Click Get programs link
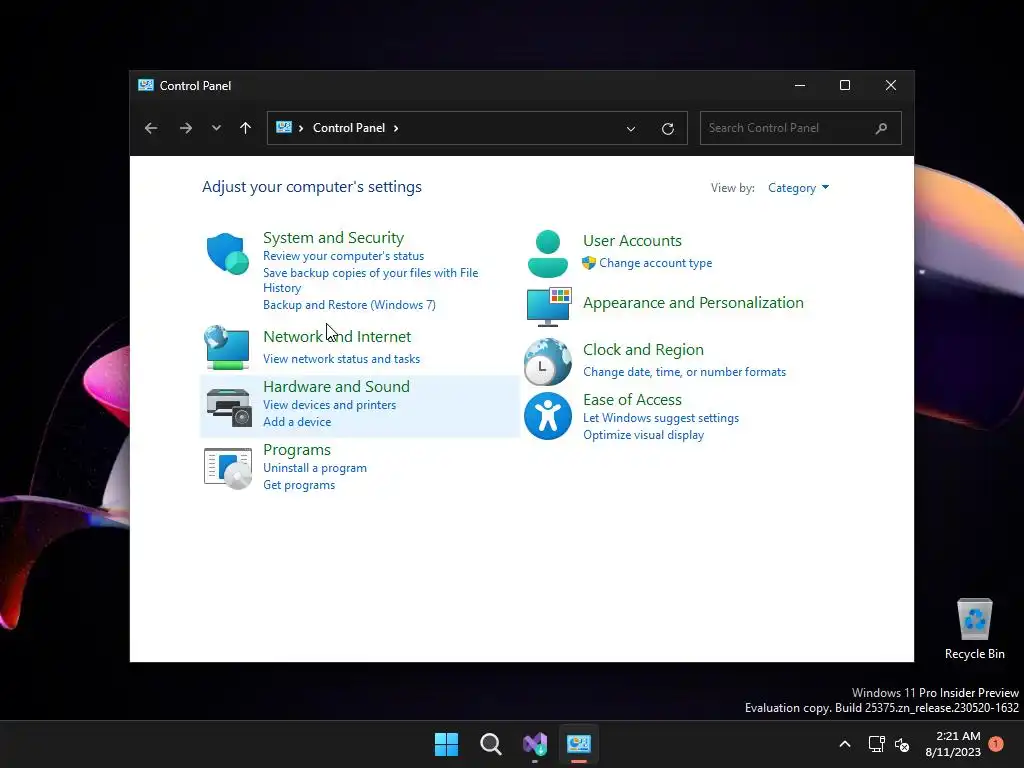 (x=298, y=485)
